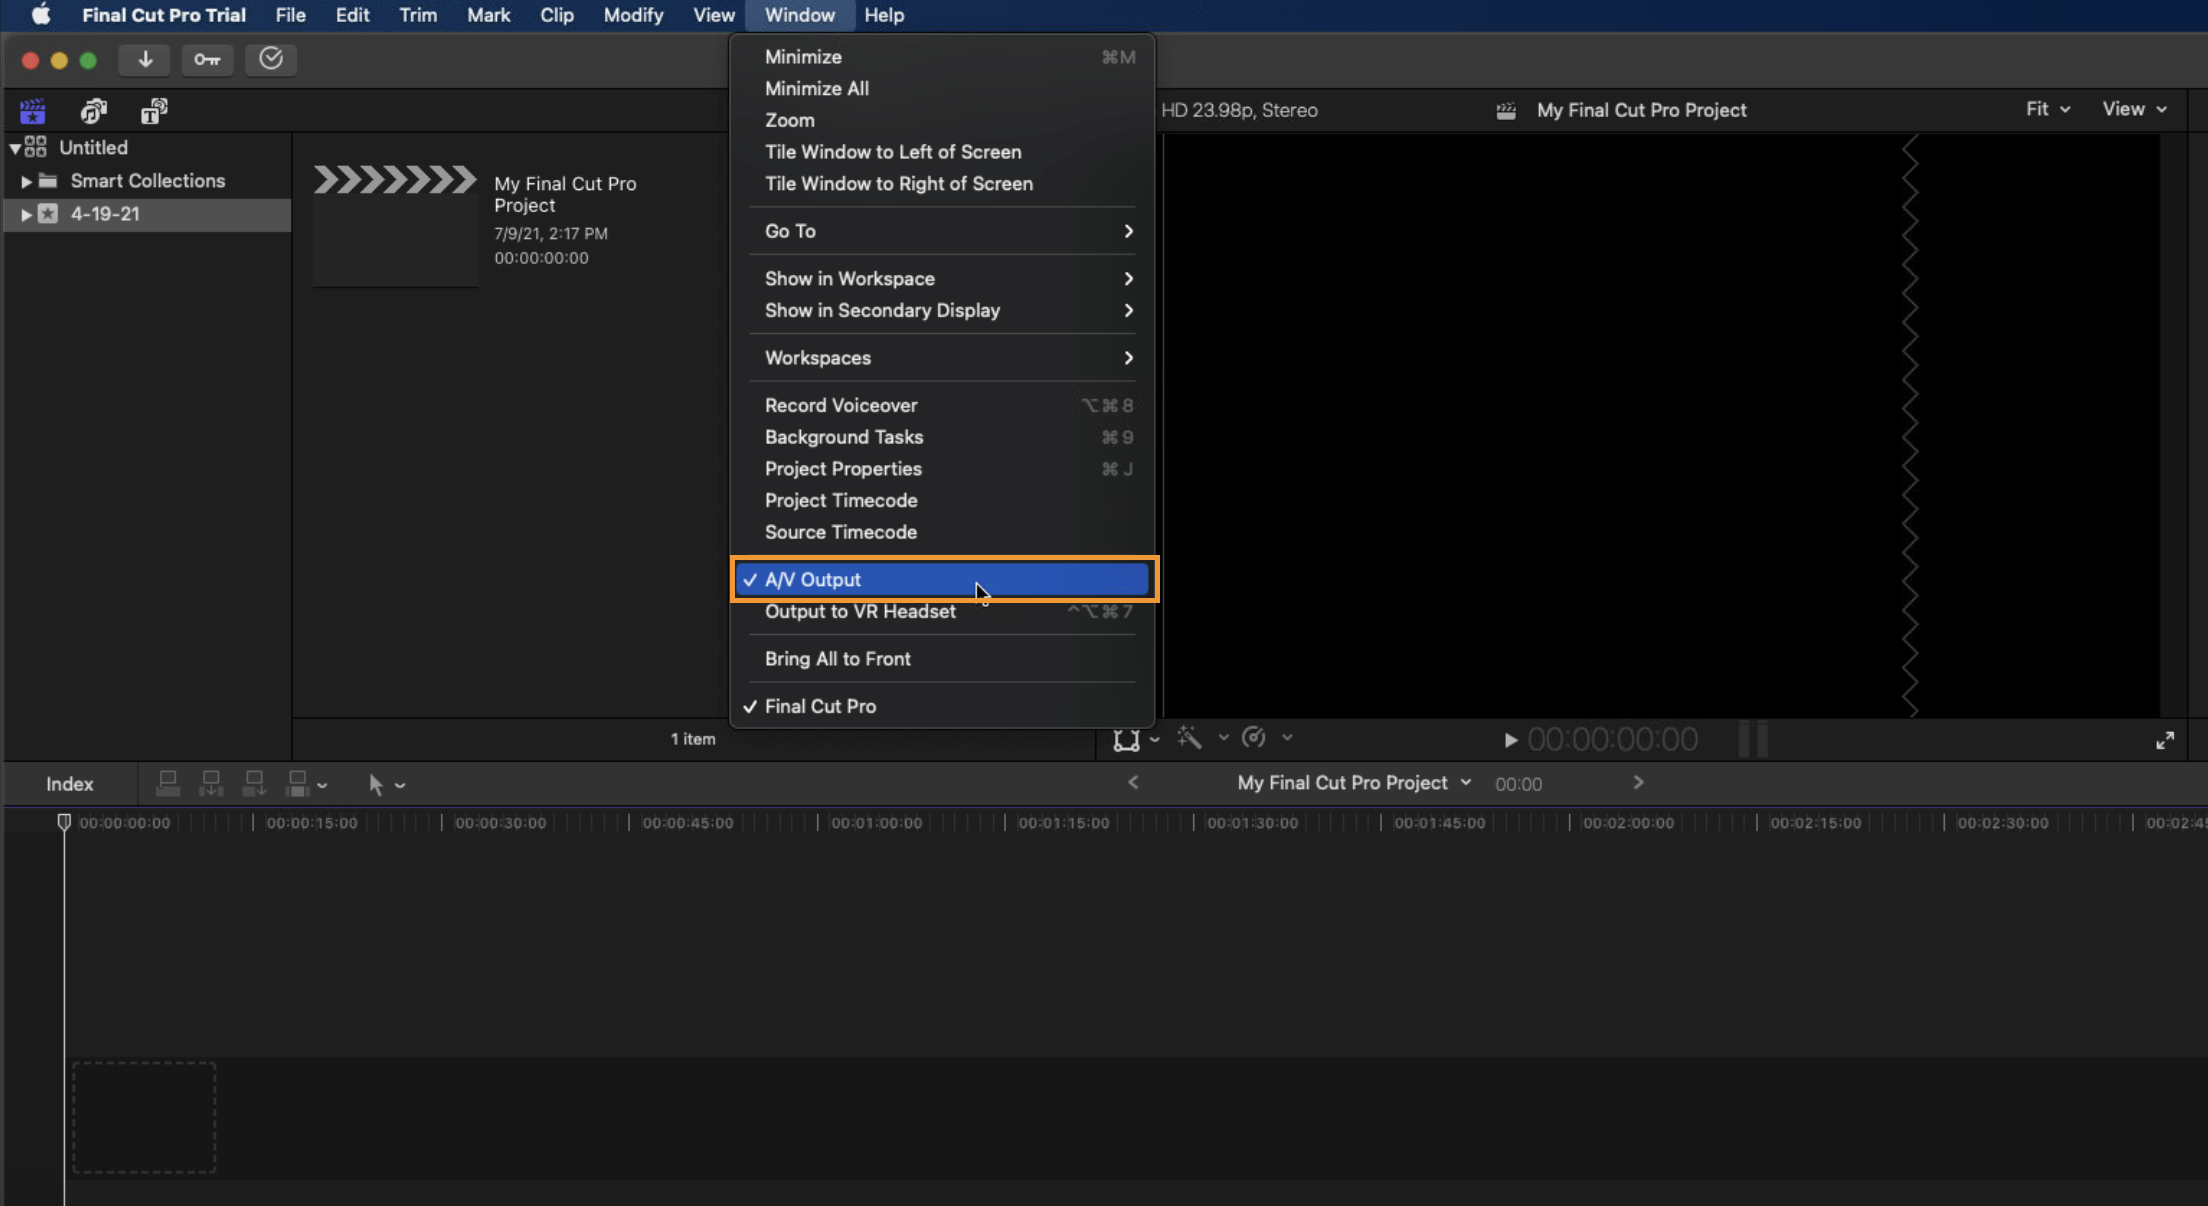This screenshot has height=1206, width=2208.
Task: Open the keyword editor key icon
Action: tap(207, 59)
